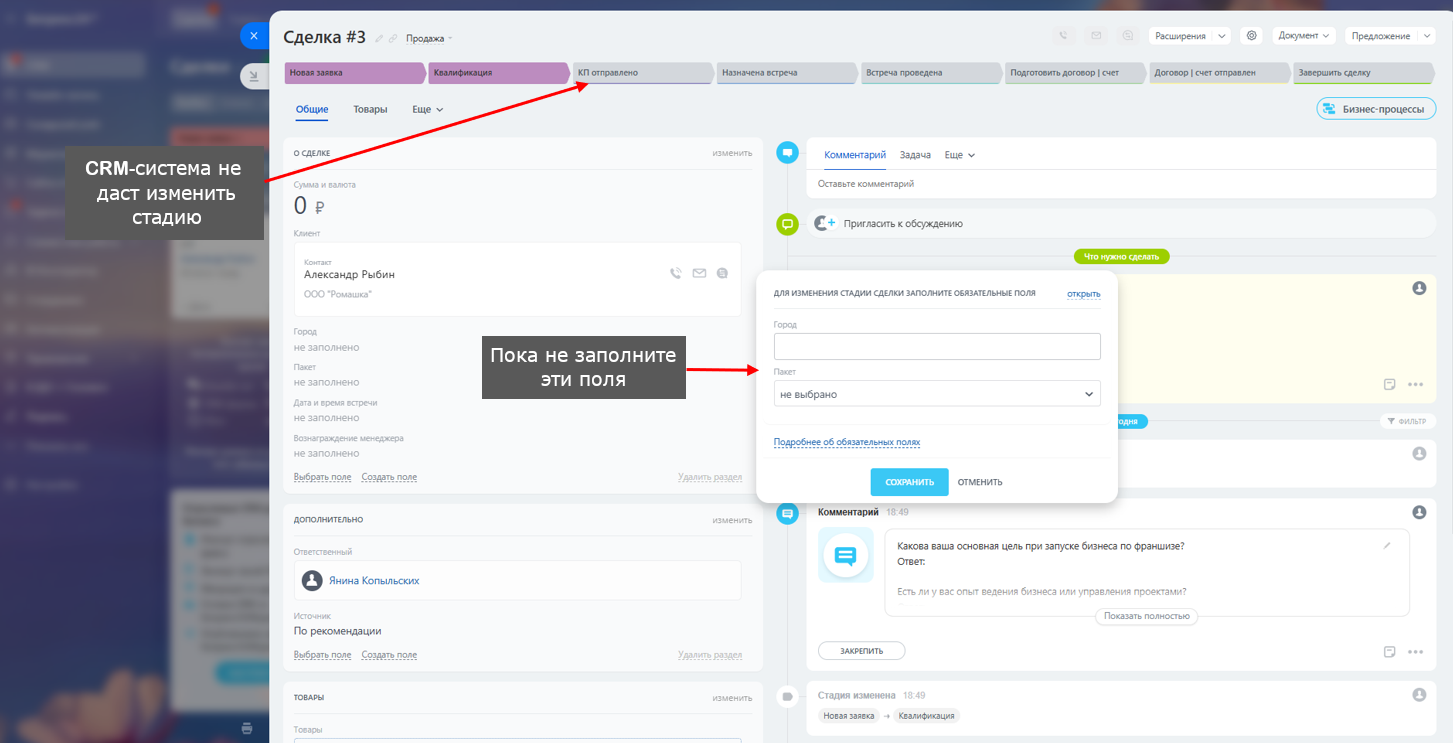
Task: Select the Задача tab in timeline
Action: pos(915,155)
